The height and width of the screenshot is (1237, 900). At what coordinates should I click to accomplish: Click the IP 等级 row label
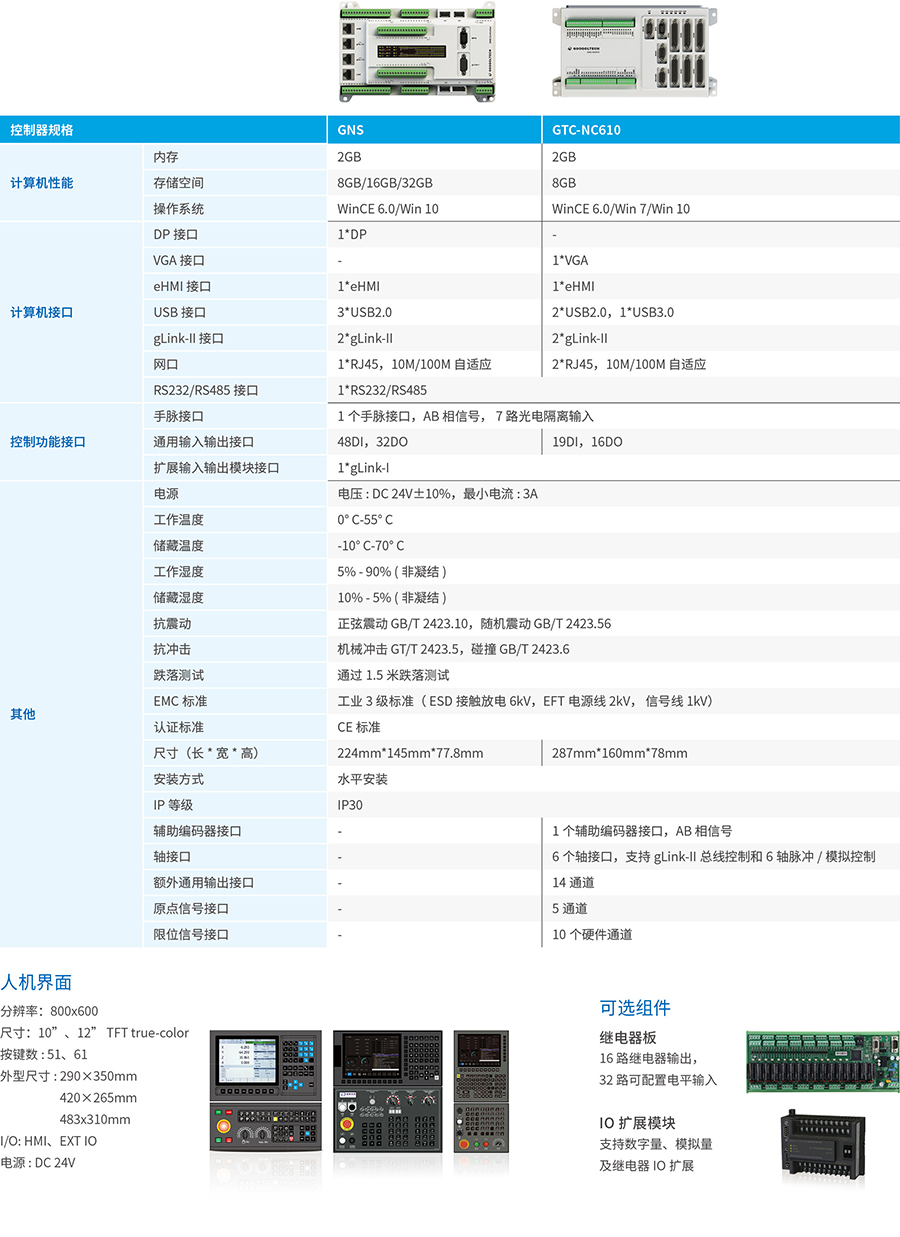173,805
